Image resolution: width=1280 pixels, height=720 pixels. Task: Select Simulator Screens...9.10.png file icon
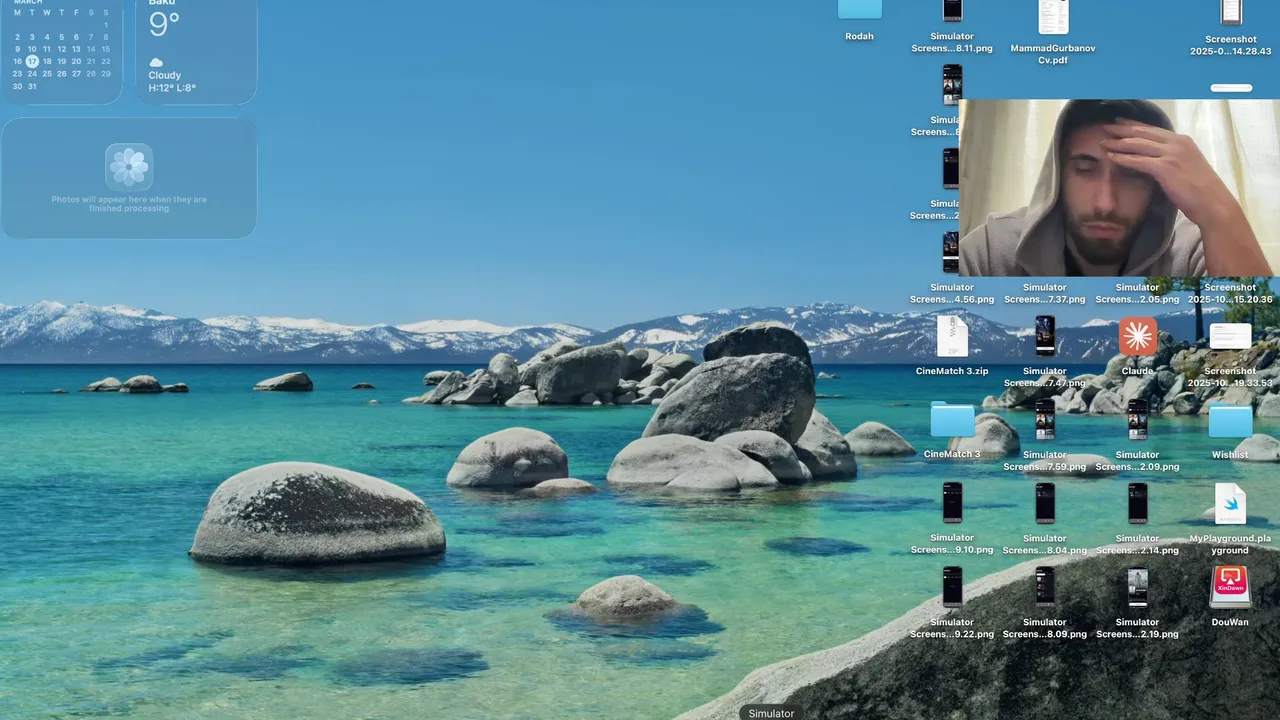(x=952, y=503)
